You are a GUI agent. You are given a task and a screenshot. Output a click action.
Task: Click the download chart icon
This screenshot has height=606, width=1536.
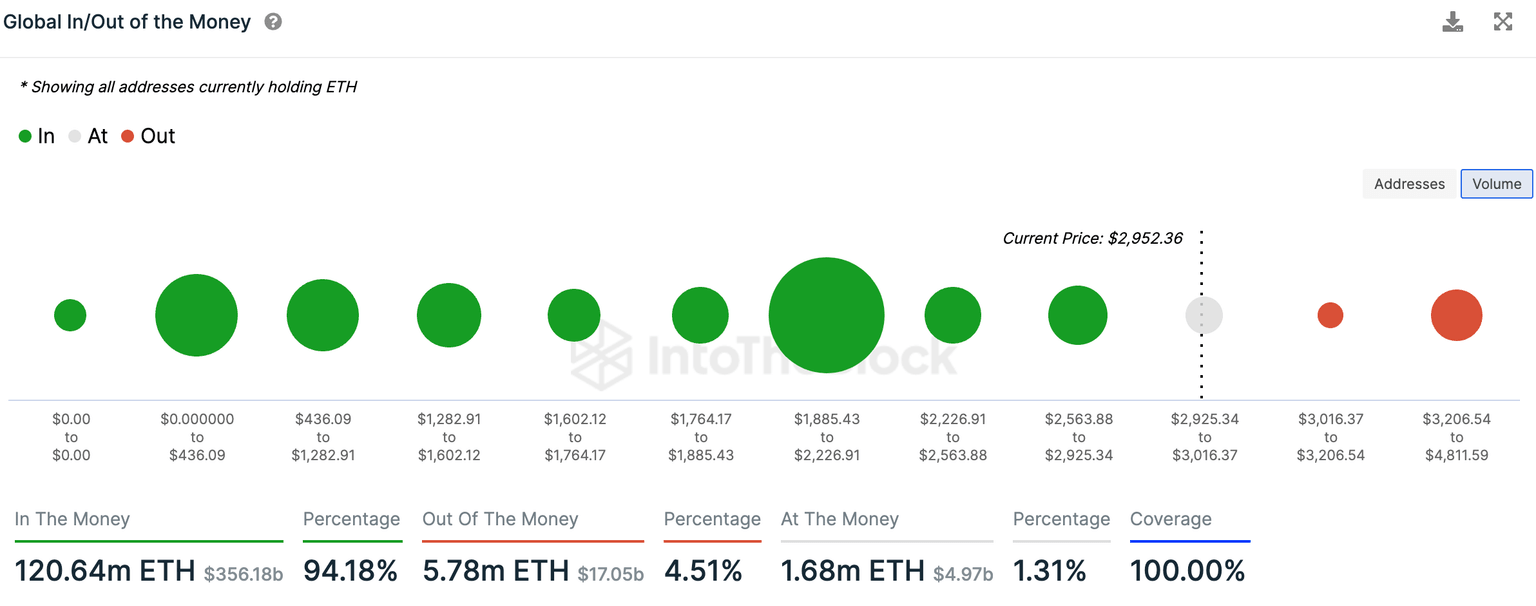tap(1453, 22)
